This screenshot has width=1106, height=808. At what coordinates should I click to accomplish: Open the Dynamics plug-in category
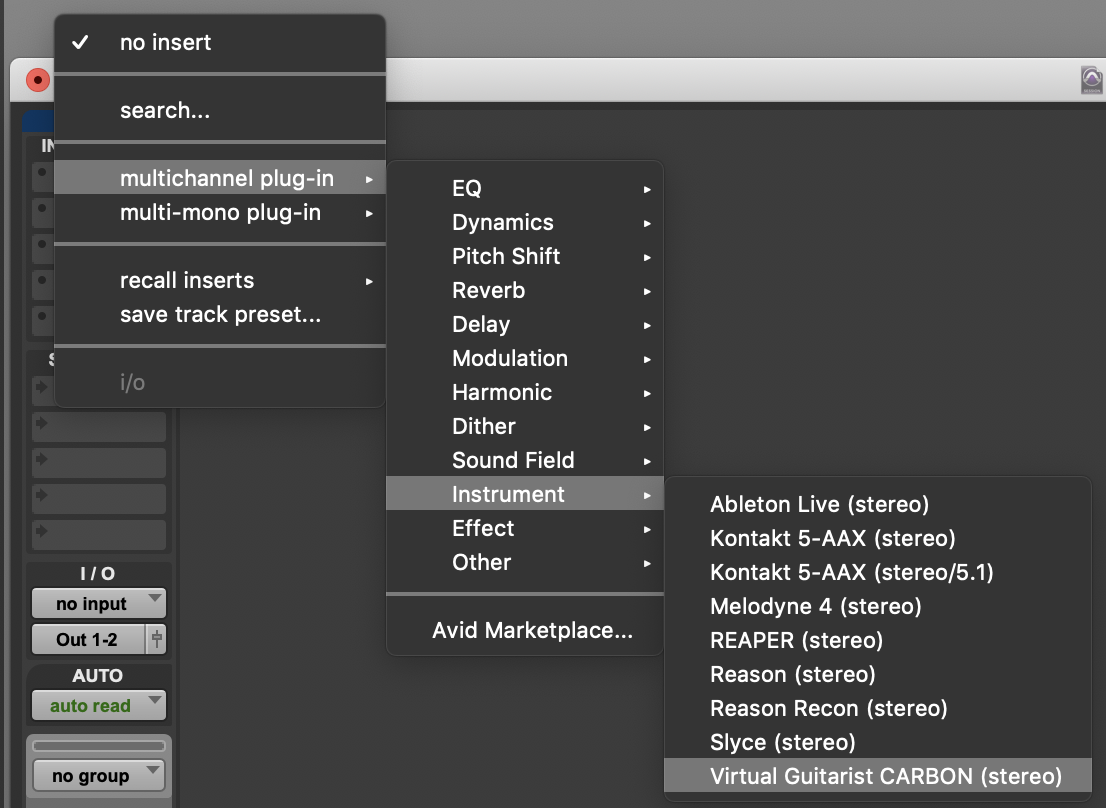525,222
